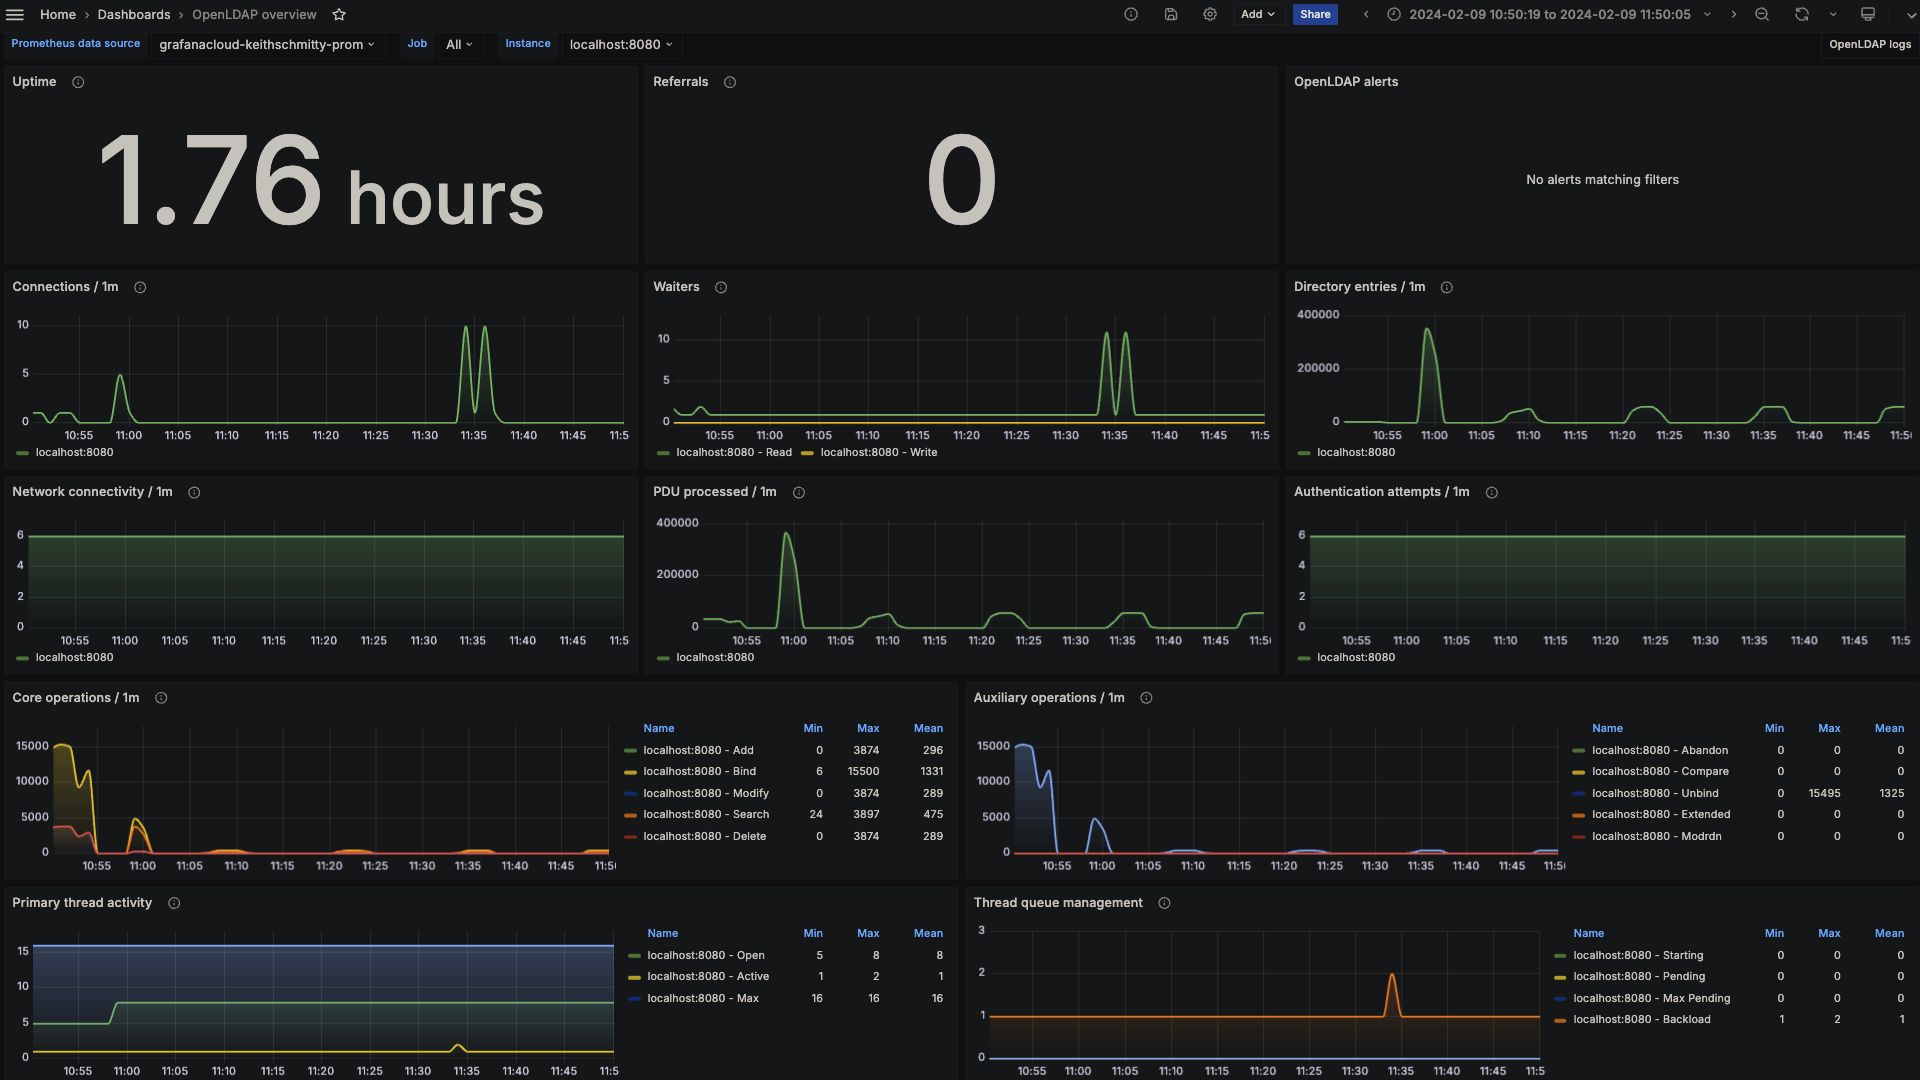
Task: Toggle the localhost:8080 - Read series in Waiters legend
Action: [x=727, y=452]
